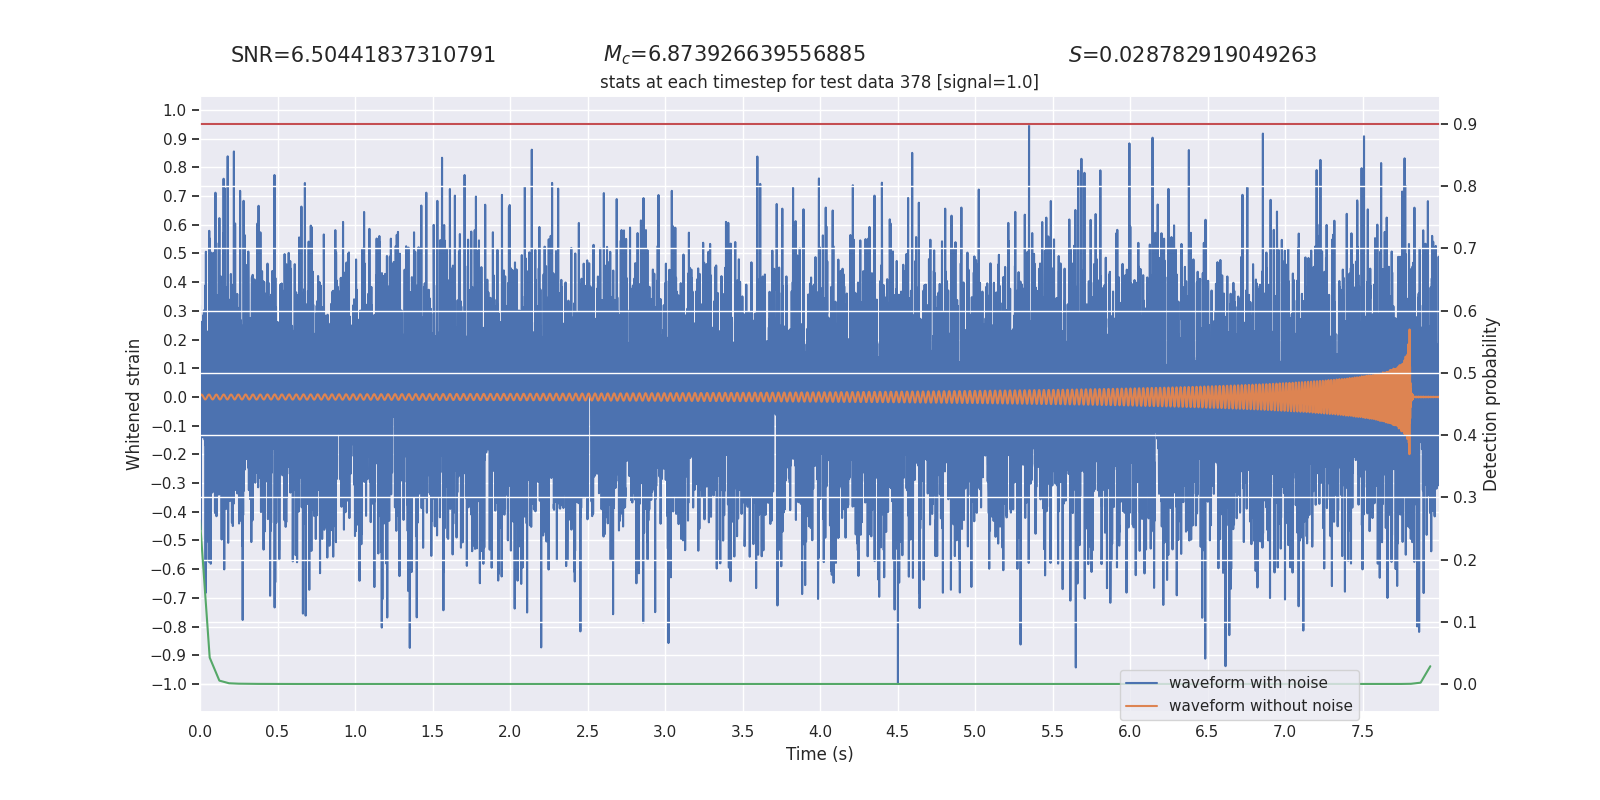Image resolution: width=1600 pixels, height=800 pixels.
Task: Click the 0.3 tick on Detection probability axis
Action: tap(1465, 497)
